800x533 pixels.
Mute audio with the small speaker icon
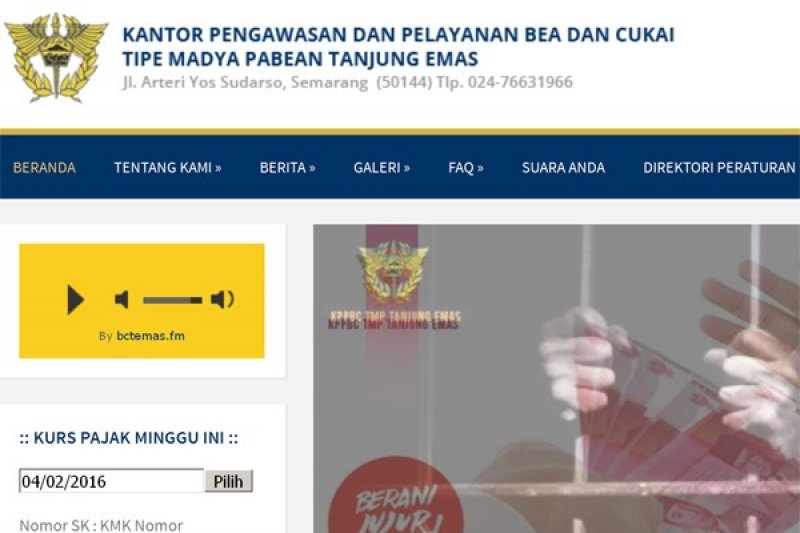click(x=121, y=299)
